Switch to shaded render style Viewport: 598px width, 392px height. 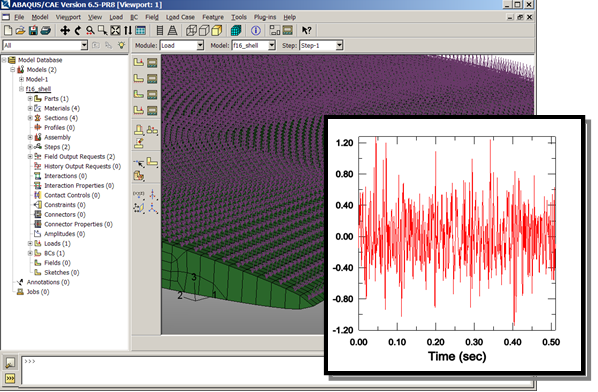click(x=217, y=30)
